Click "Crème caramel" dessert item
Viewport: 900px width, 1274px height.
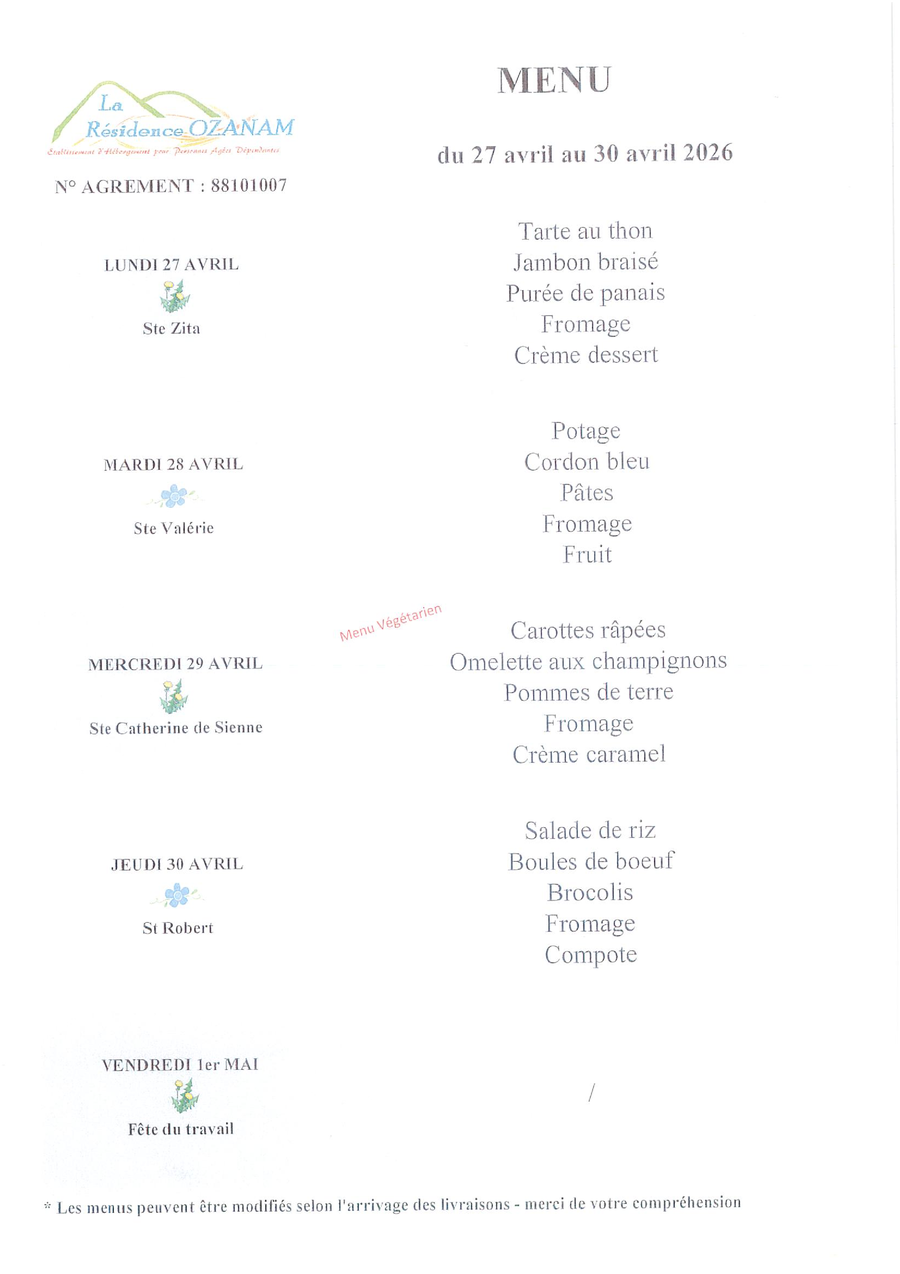click(x=589, y=754)
